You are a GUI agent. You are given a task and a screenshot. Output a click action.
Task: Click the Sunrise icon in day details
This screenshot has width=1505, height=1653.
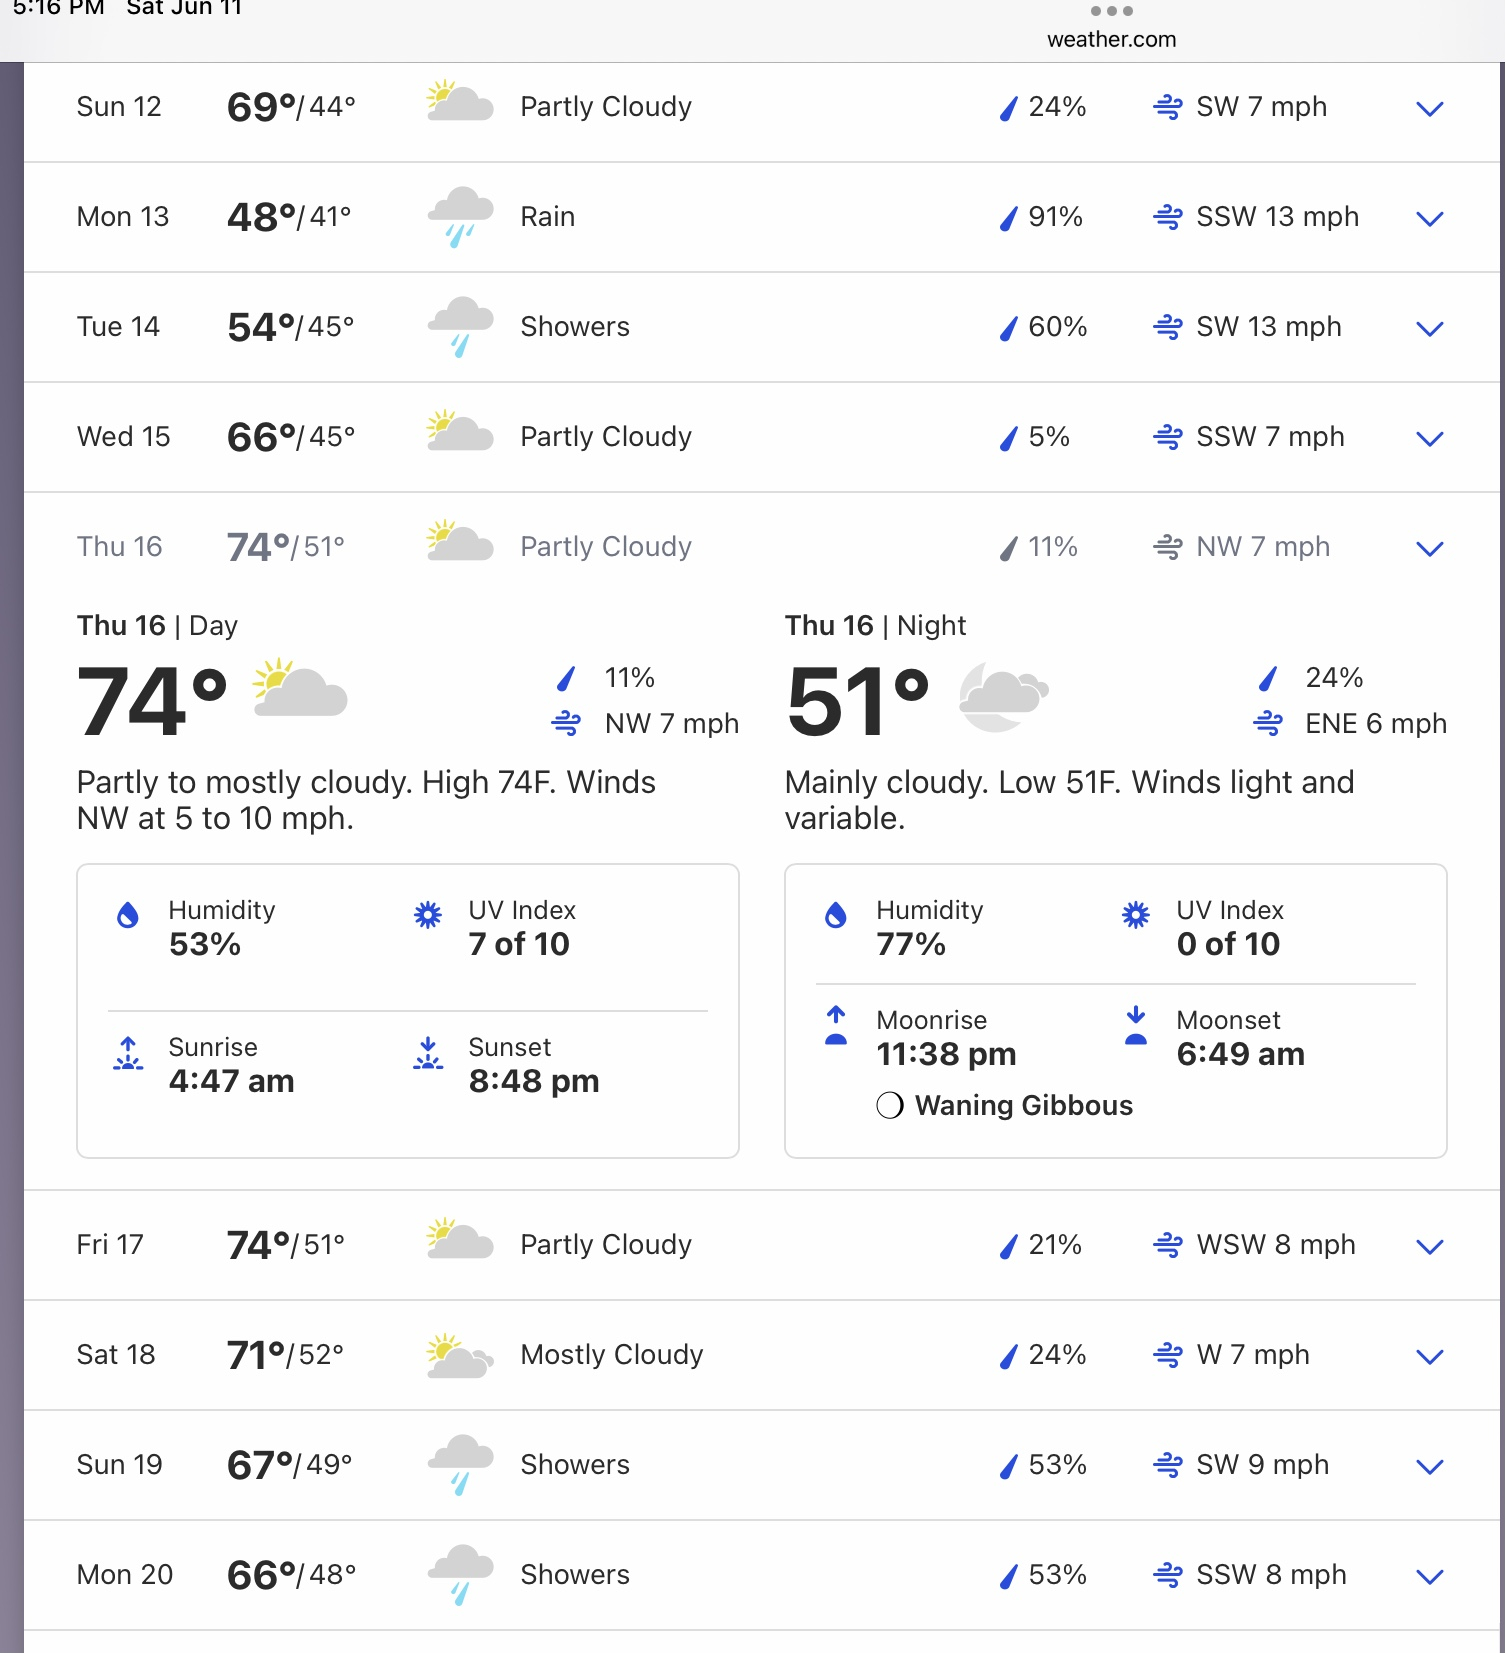128,1055
